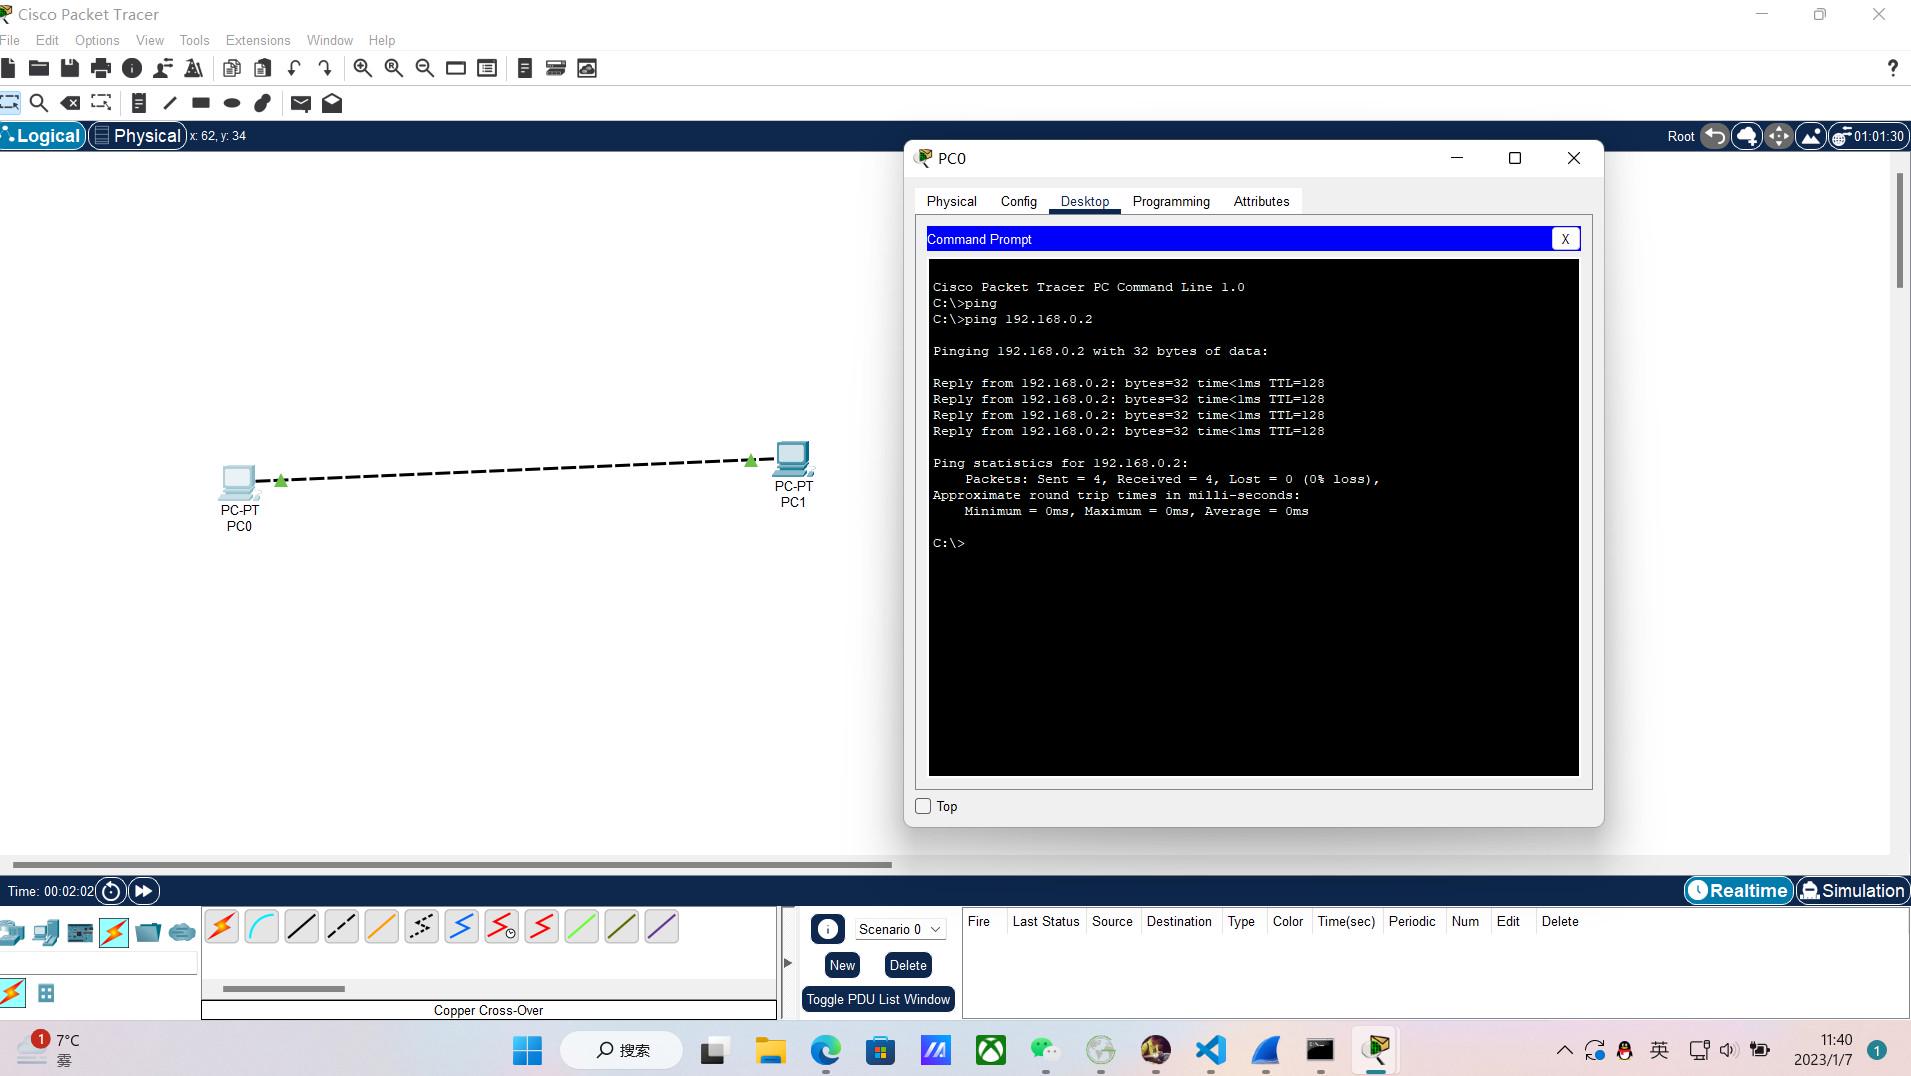The image size is (1911, 1076).
Task: Select the red Serial DCE connection icon
Action: [x=501, y=927]
